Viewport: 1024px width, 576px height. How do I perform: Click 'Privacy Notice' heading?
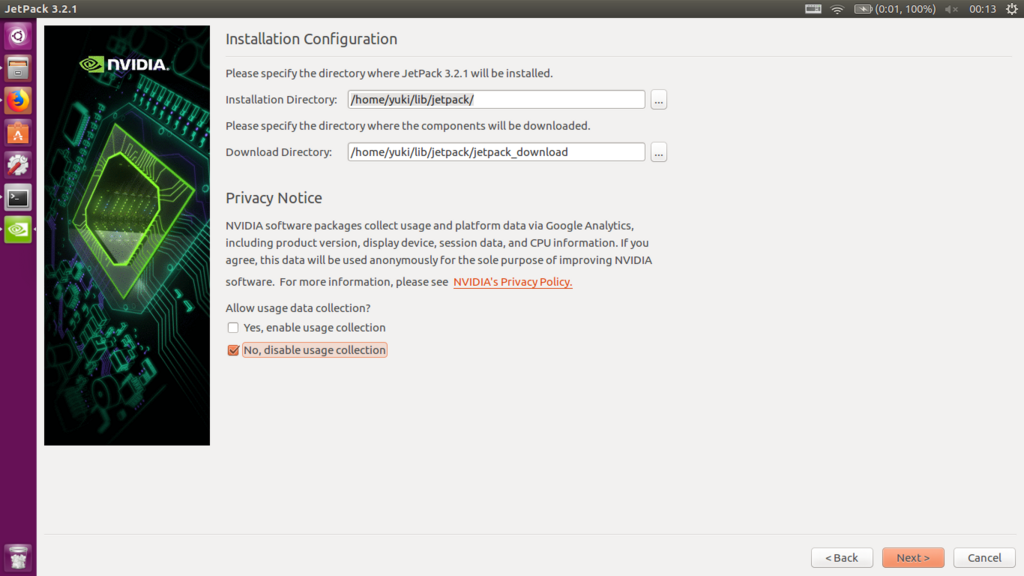pos(274,198)
